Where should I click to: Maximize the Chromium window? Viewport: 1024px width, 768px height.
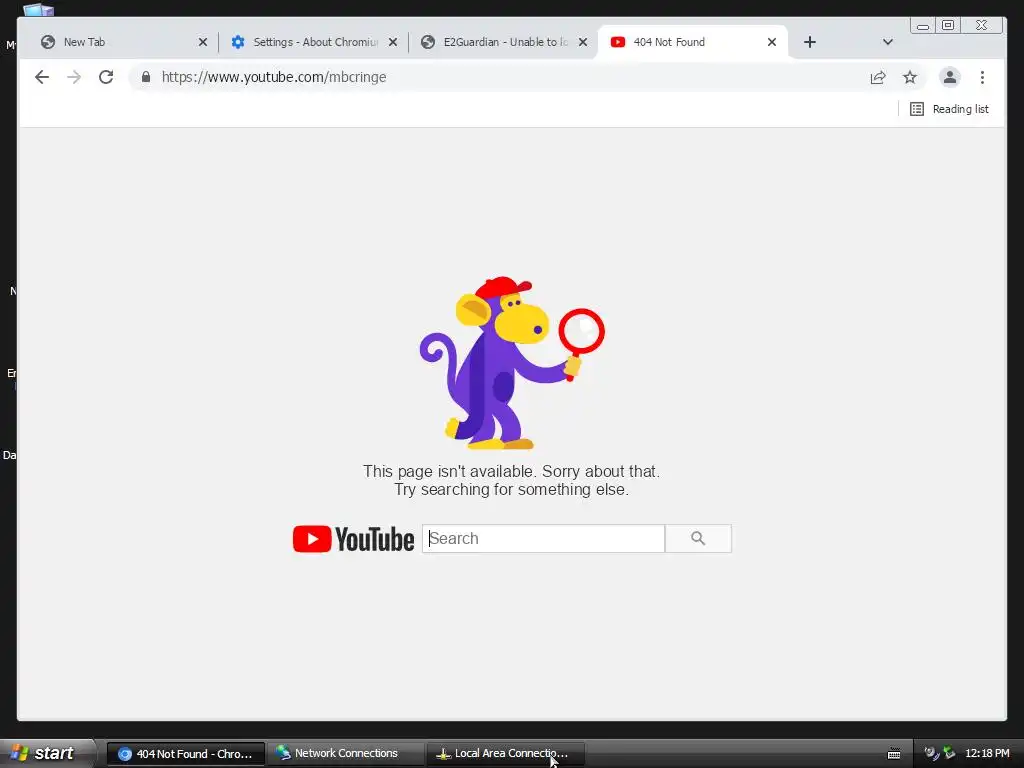point(948,25)
